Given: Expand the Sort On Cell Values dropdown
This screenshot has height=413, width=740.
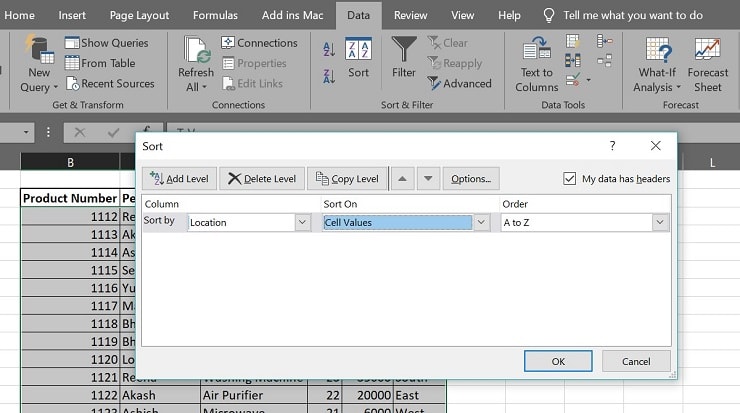Looking at the screenshot, I should coord(482,223).
